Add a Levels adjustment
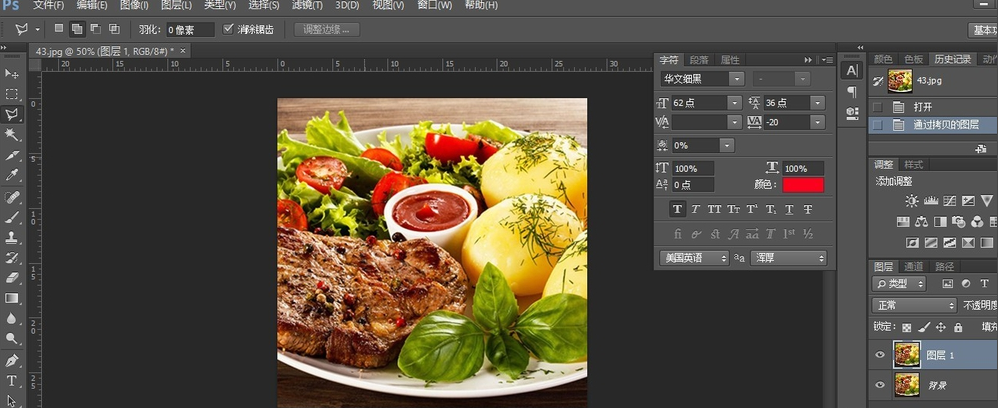Viewport: 998px width, 408px height. tap(931, 201)
